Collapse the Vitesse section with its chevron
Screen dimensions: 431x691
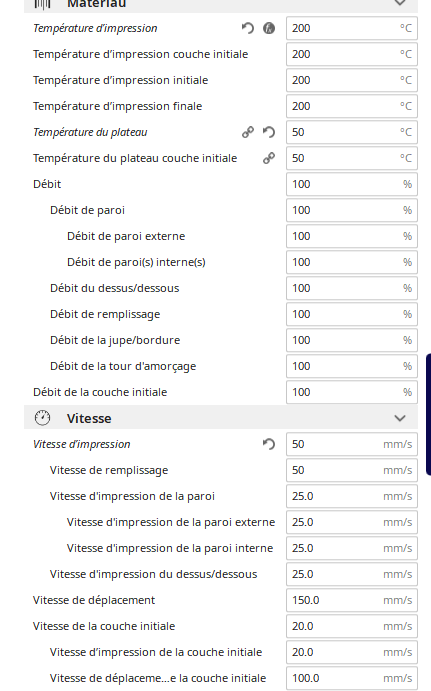(400, 418)
